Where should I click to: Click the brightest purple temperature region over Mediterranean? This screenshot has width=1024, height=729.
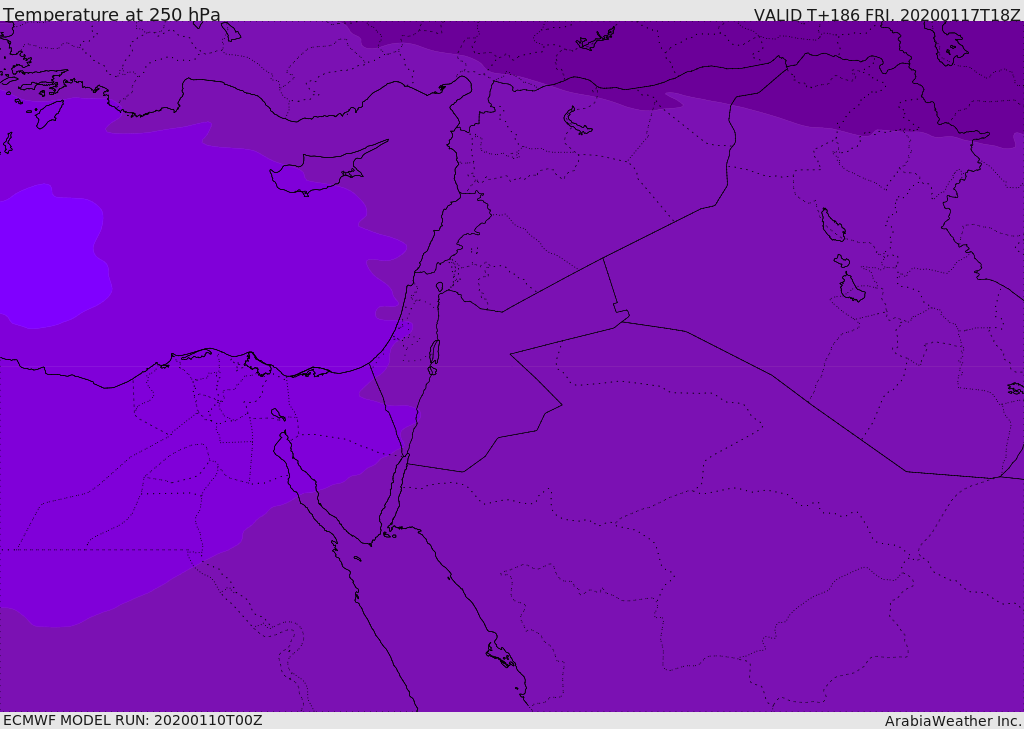click(54, 255)
